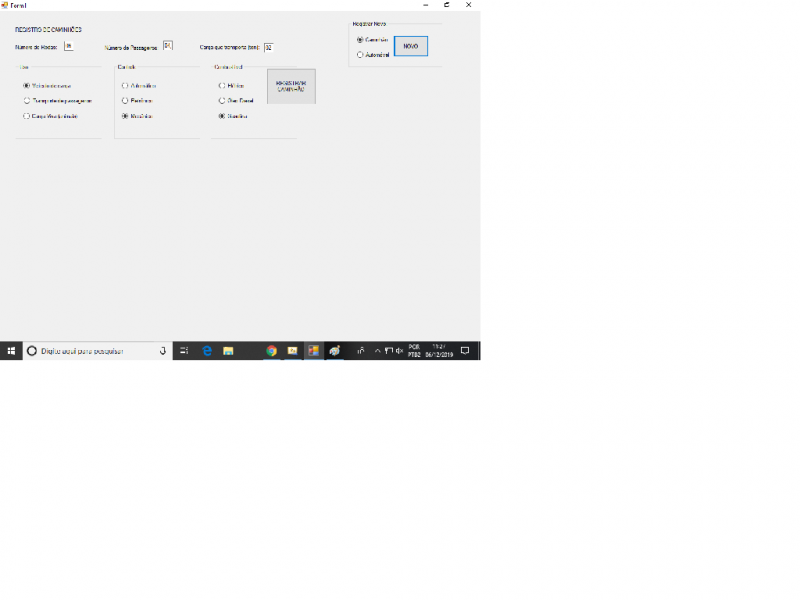Screen dimensions: 800x600
Task: Expand the hidden system tray icons
Action: 377,351
